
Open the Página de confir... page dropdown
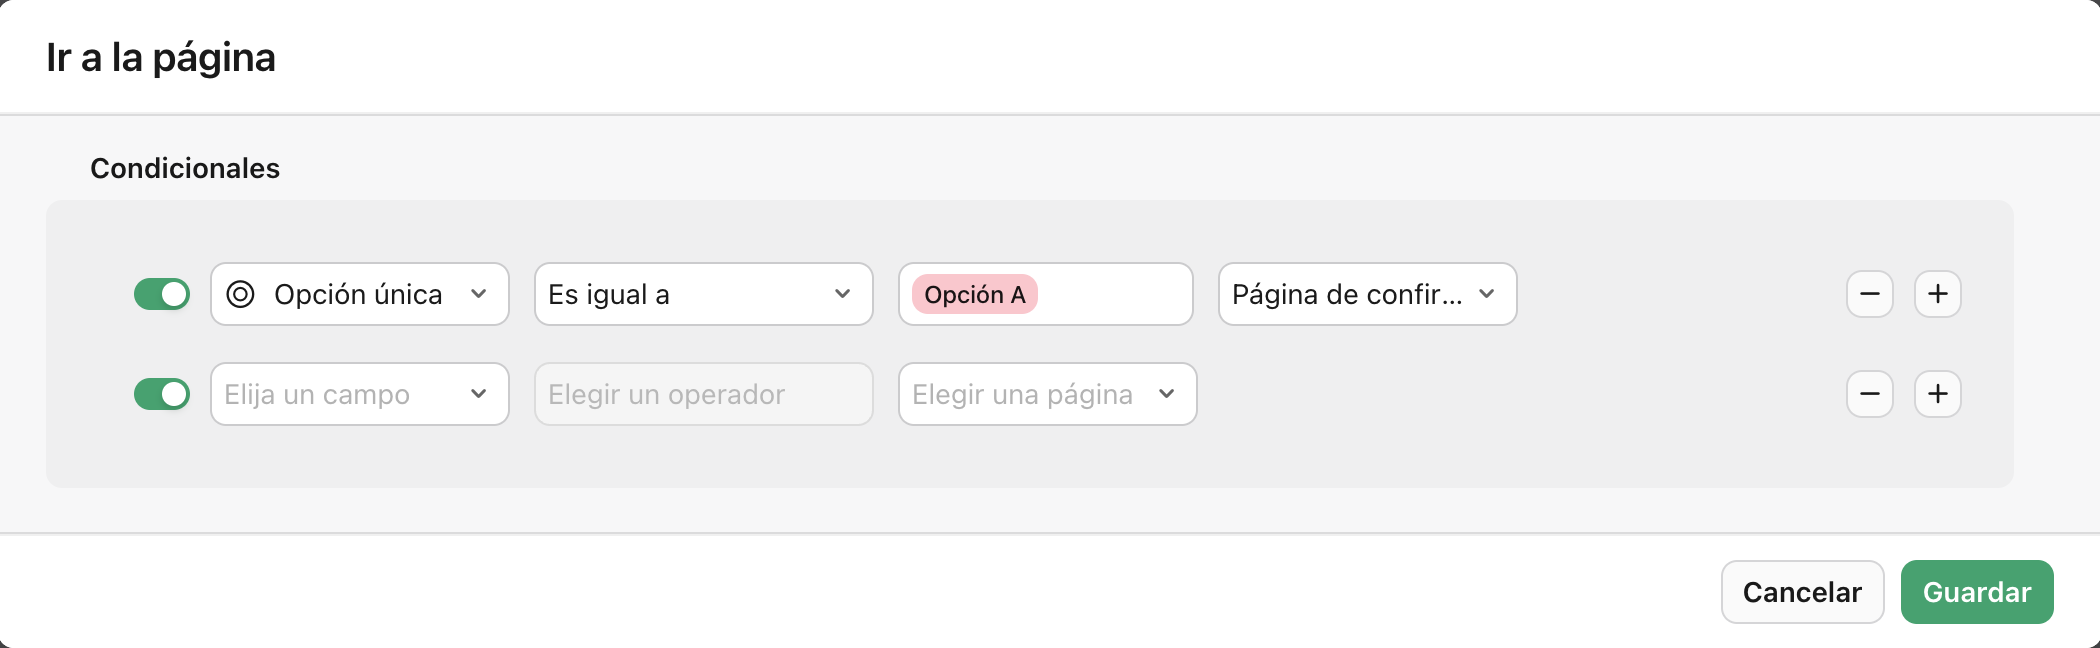click(1366, 294)
